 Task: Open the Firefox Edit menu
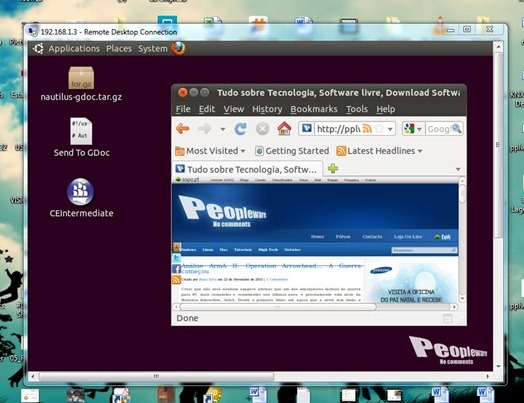point(207,109)
